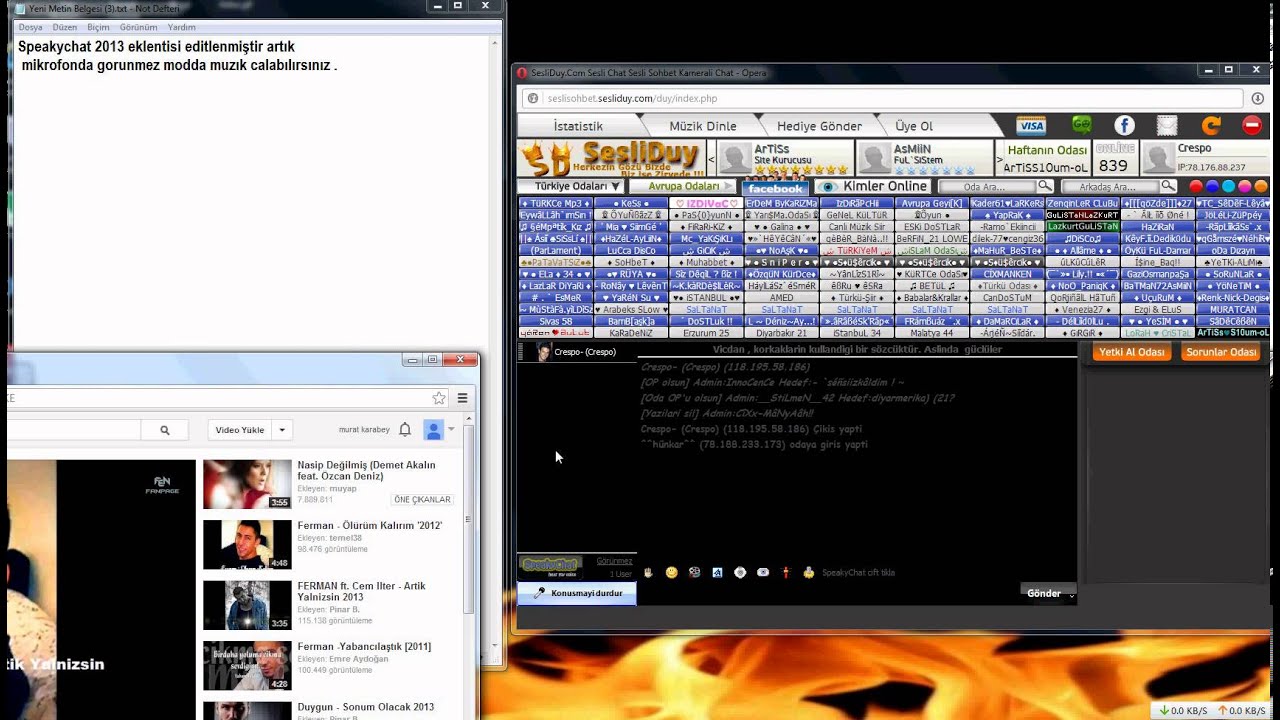The width and height of the screenshot is (1280, 720).
Task: Click the Yetki Al Odası button
Action: [x=1132, y=352]
